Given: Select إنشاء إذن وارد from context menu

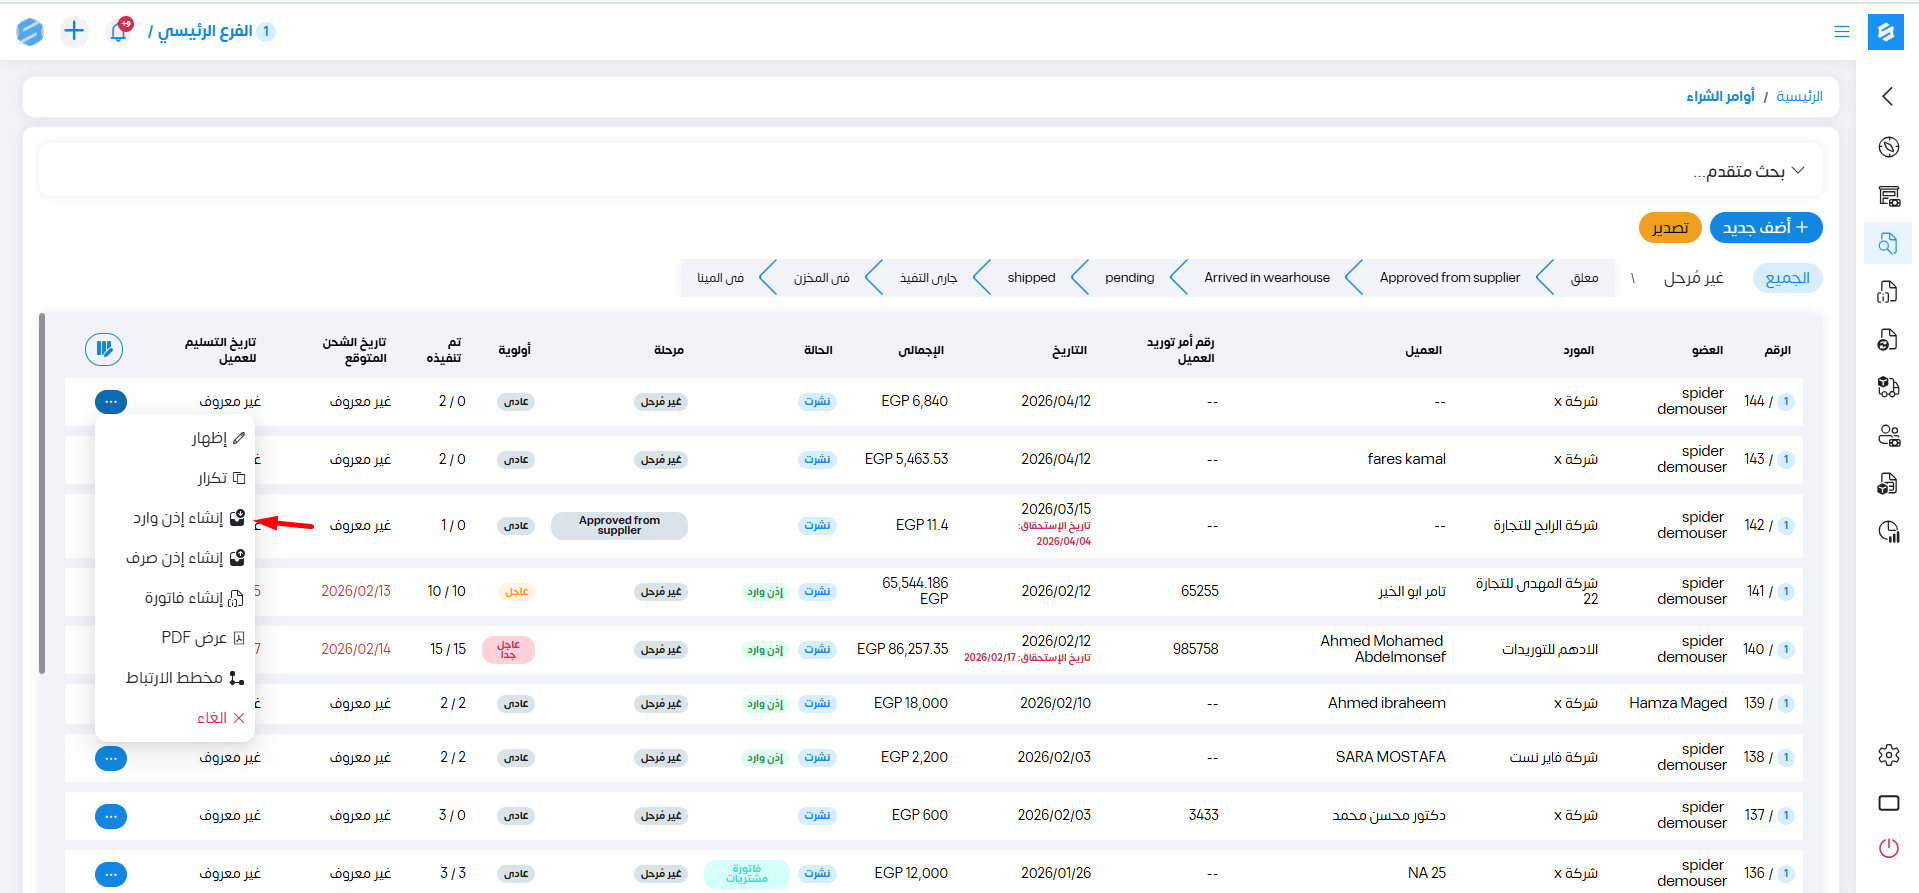Looking at the screenshot, I should coord(188,518).
